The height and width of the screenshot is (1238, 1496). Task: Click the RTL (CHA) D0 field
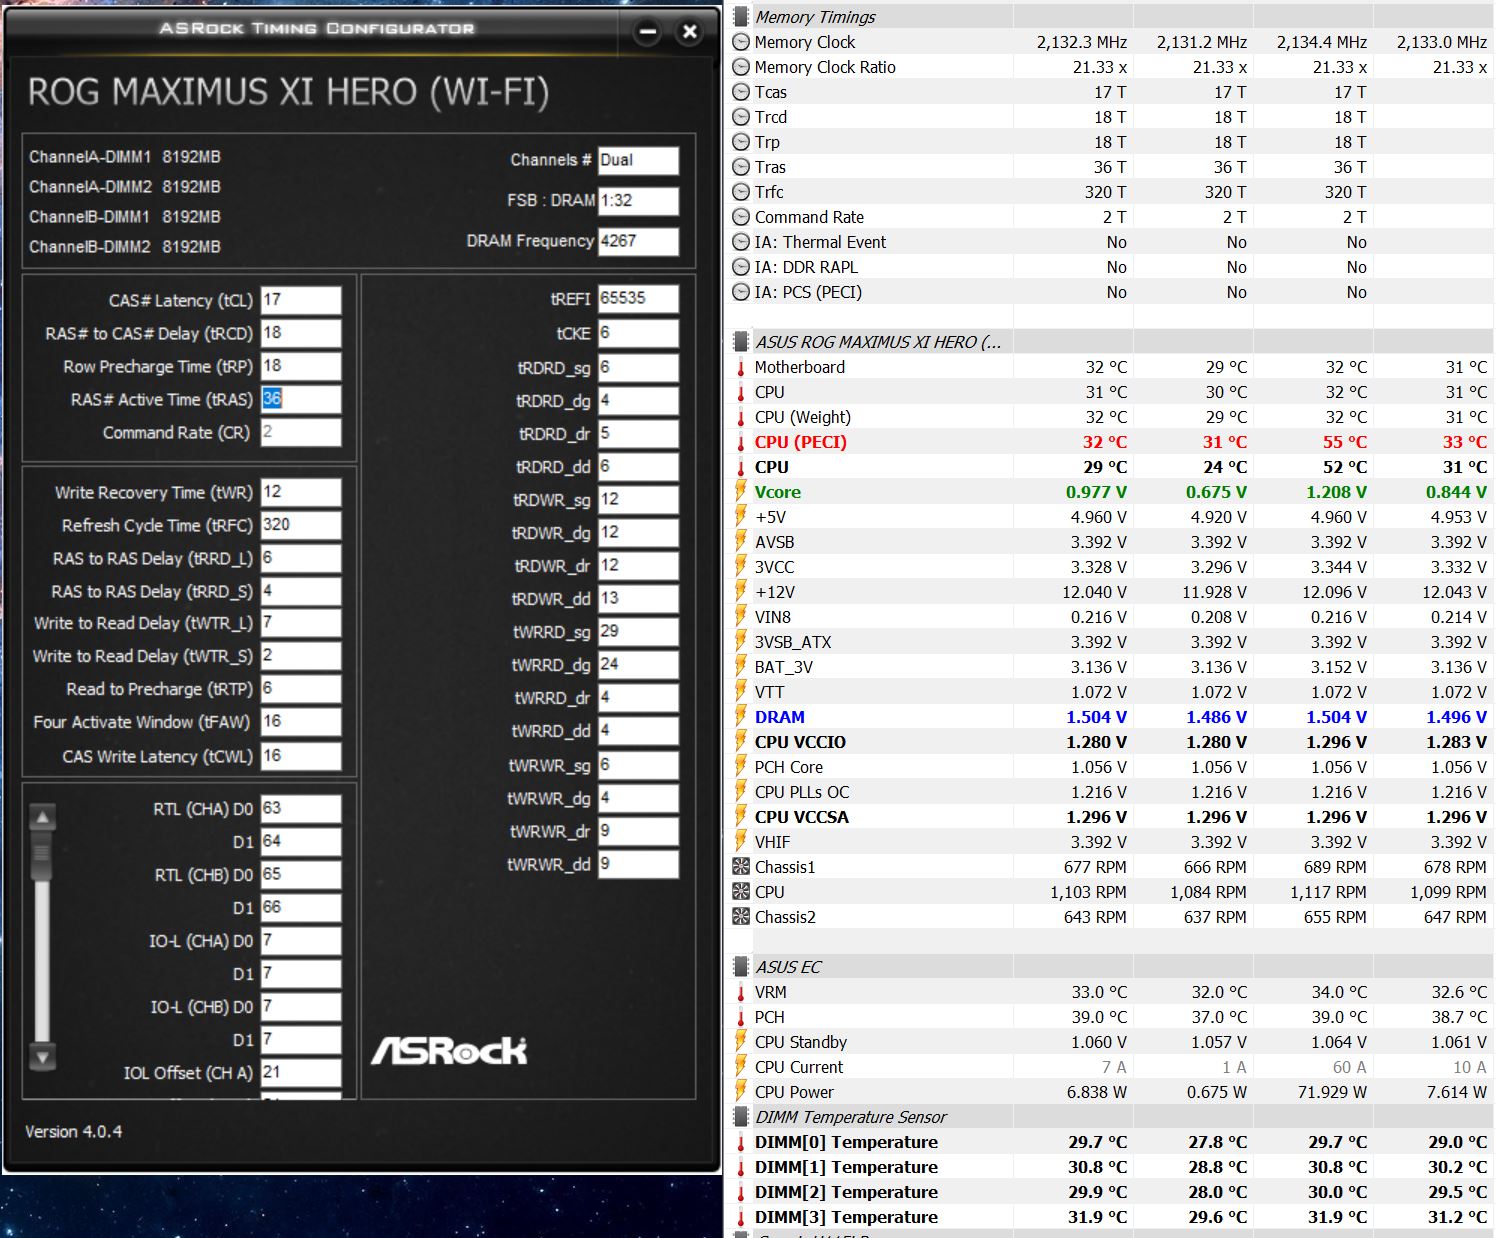301,808
